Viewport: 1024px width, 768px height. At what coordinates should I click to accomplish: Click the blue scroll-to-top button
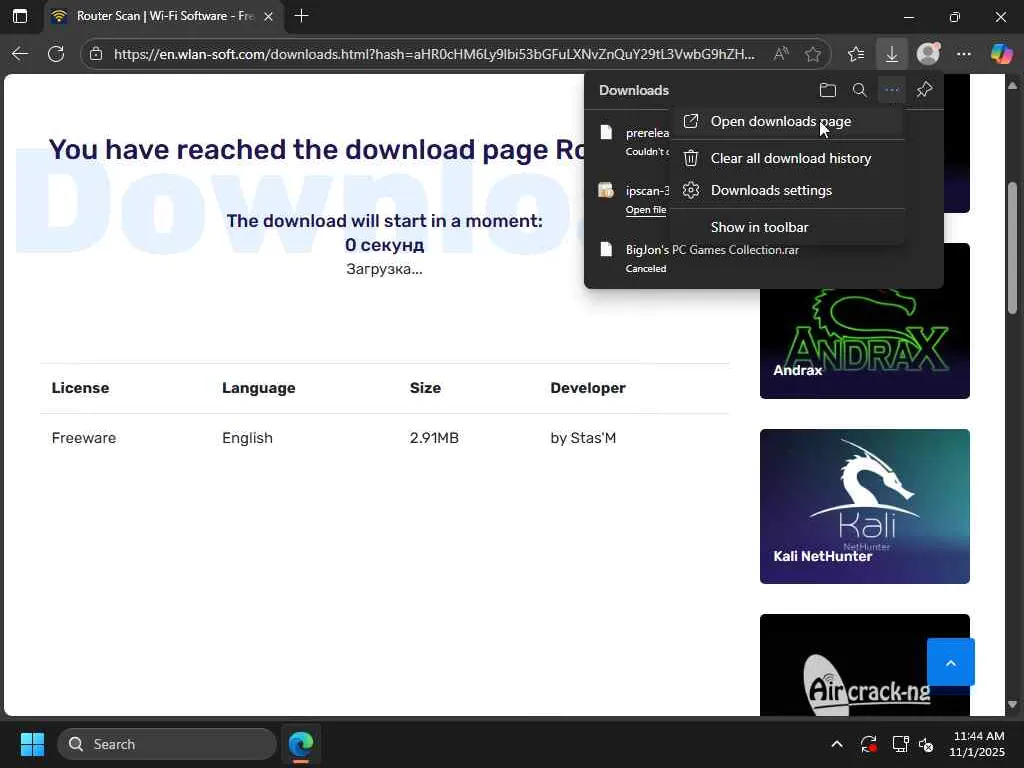point(950,662)
